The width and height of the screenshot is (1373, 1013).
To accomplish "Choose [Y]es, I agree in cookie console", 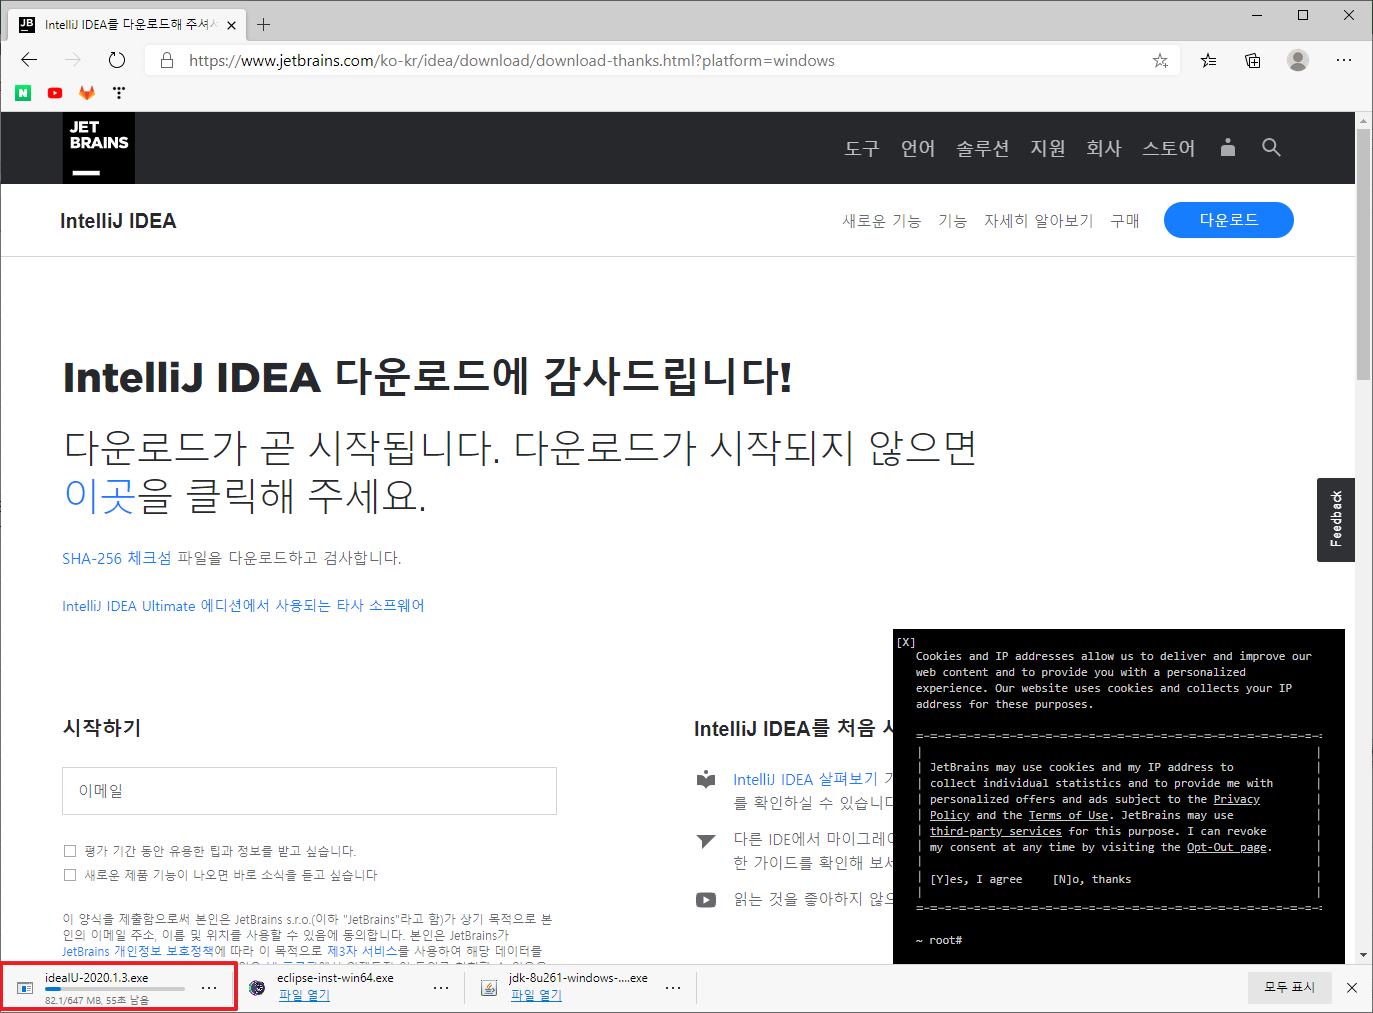I will point(976,880).
